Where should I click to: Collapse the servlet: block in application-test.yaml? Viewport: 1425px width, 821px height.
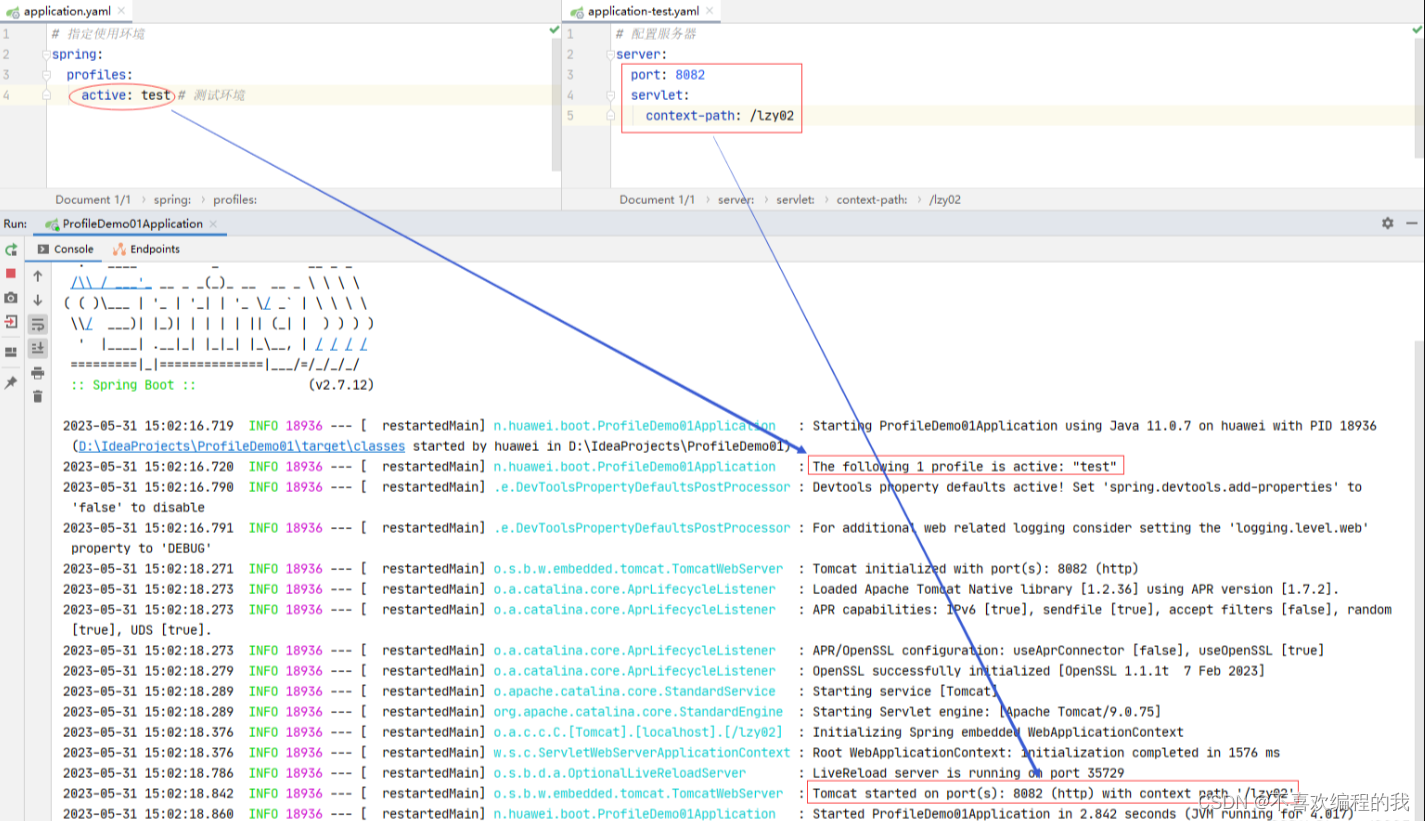611,95
